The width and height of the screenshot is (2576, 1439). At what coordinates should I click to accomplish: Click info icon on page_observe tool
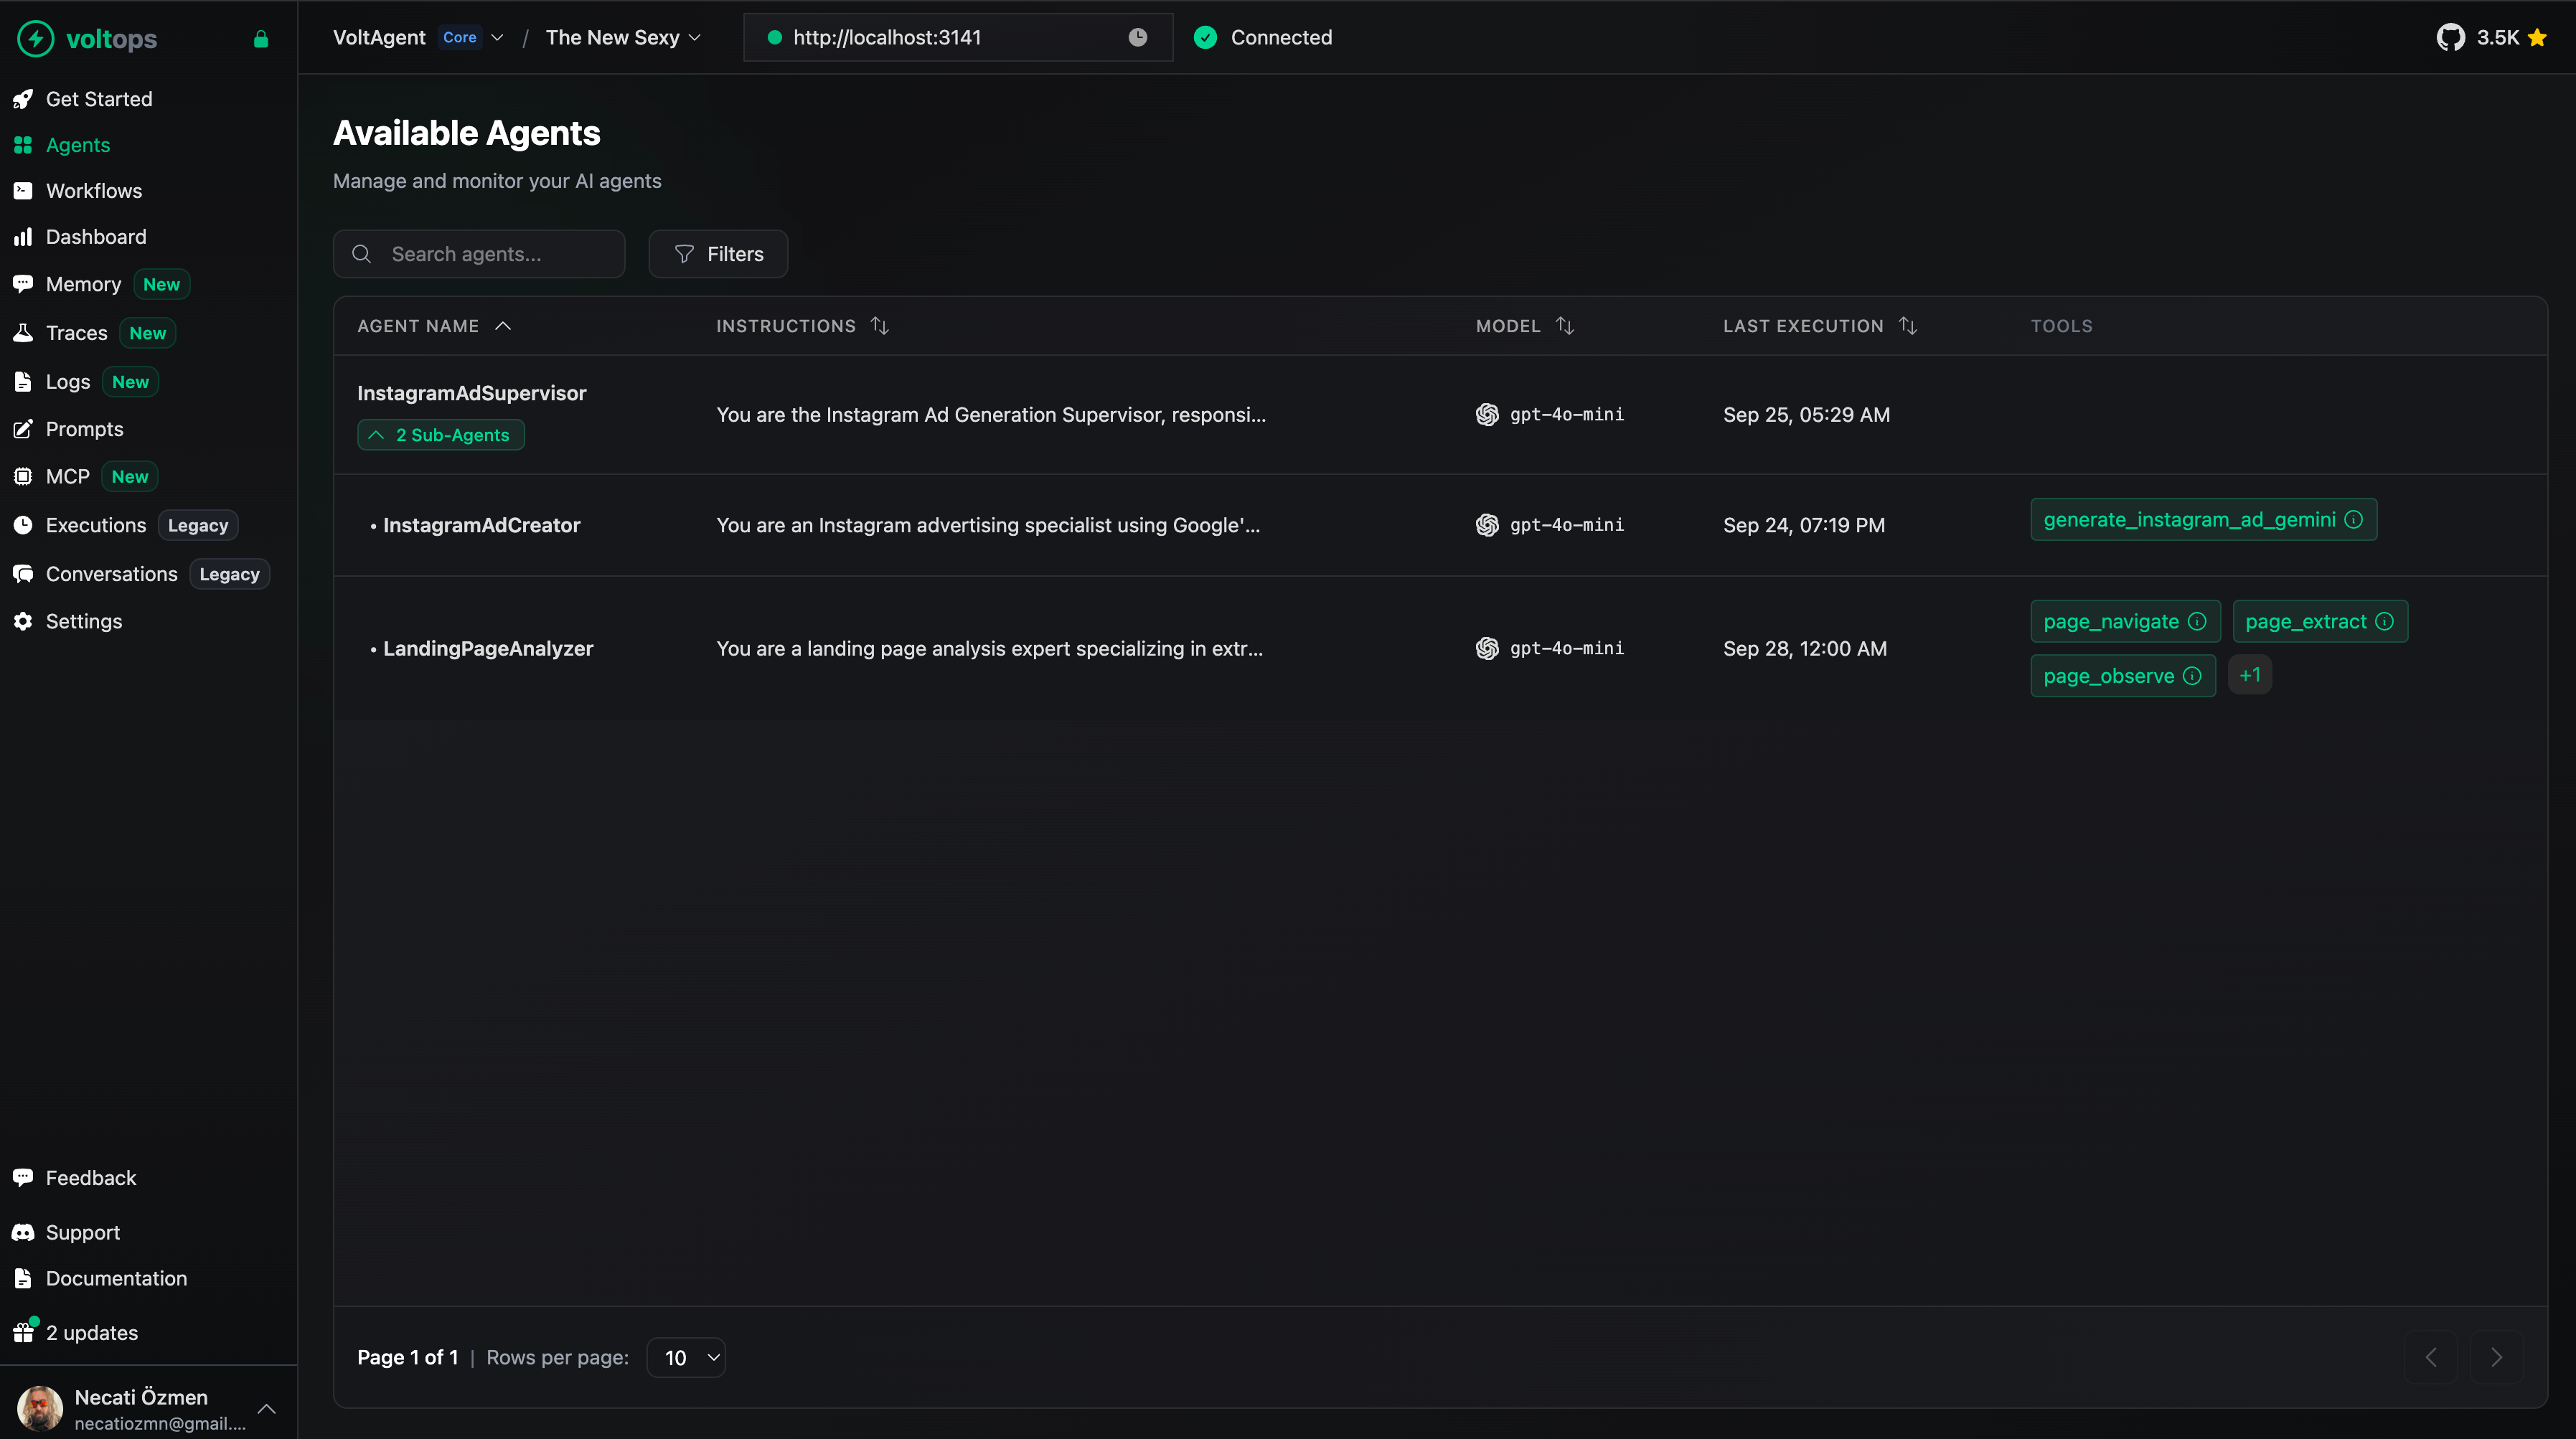click(x=2192, y=676)
